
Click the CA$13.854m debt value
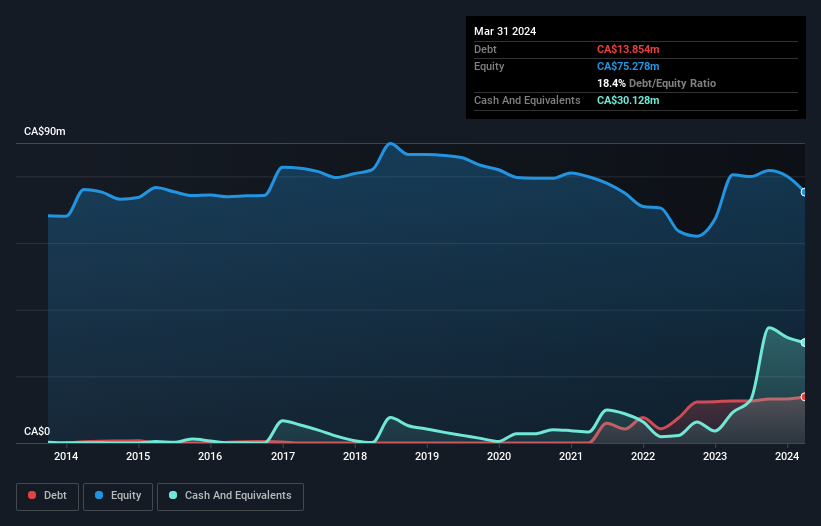628,49
